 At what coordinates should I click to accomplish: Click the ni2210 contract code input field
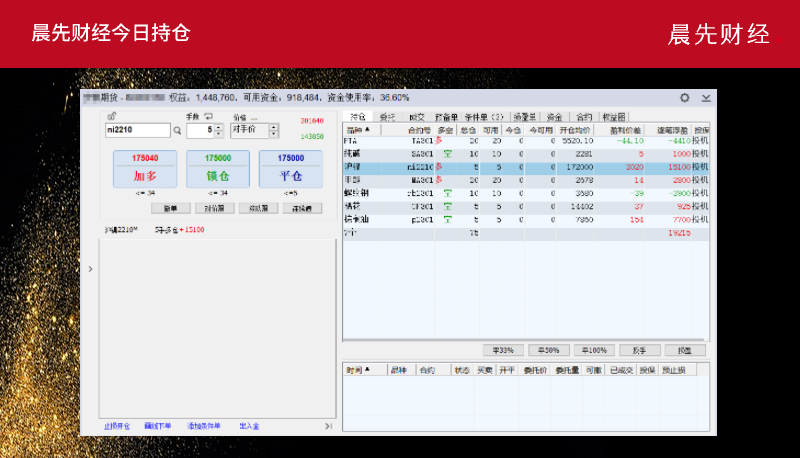pos(137,130)
